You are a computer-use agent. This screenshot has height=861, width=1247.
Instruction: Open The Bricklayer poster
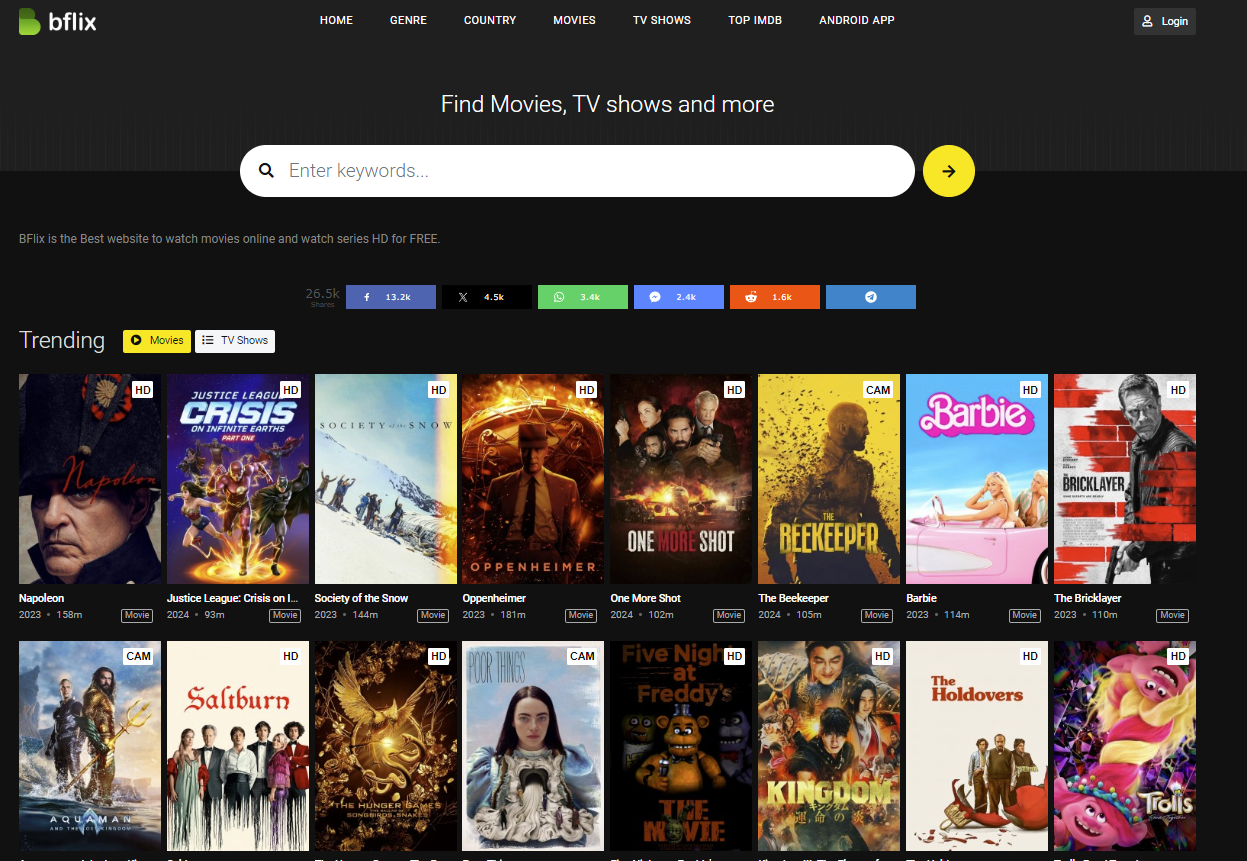tap(1125, 479)
